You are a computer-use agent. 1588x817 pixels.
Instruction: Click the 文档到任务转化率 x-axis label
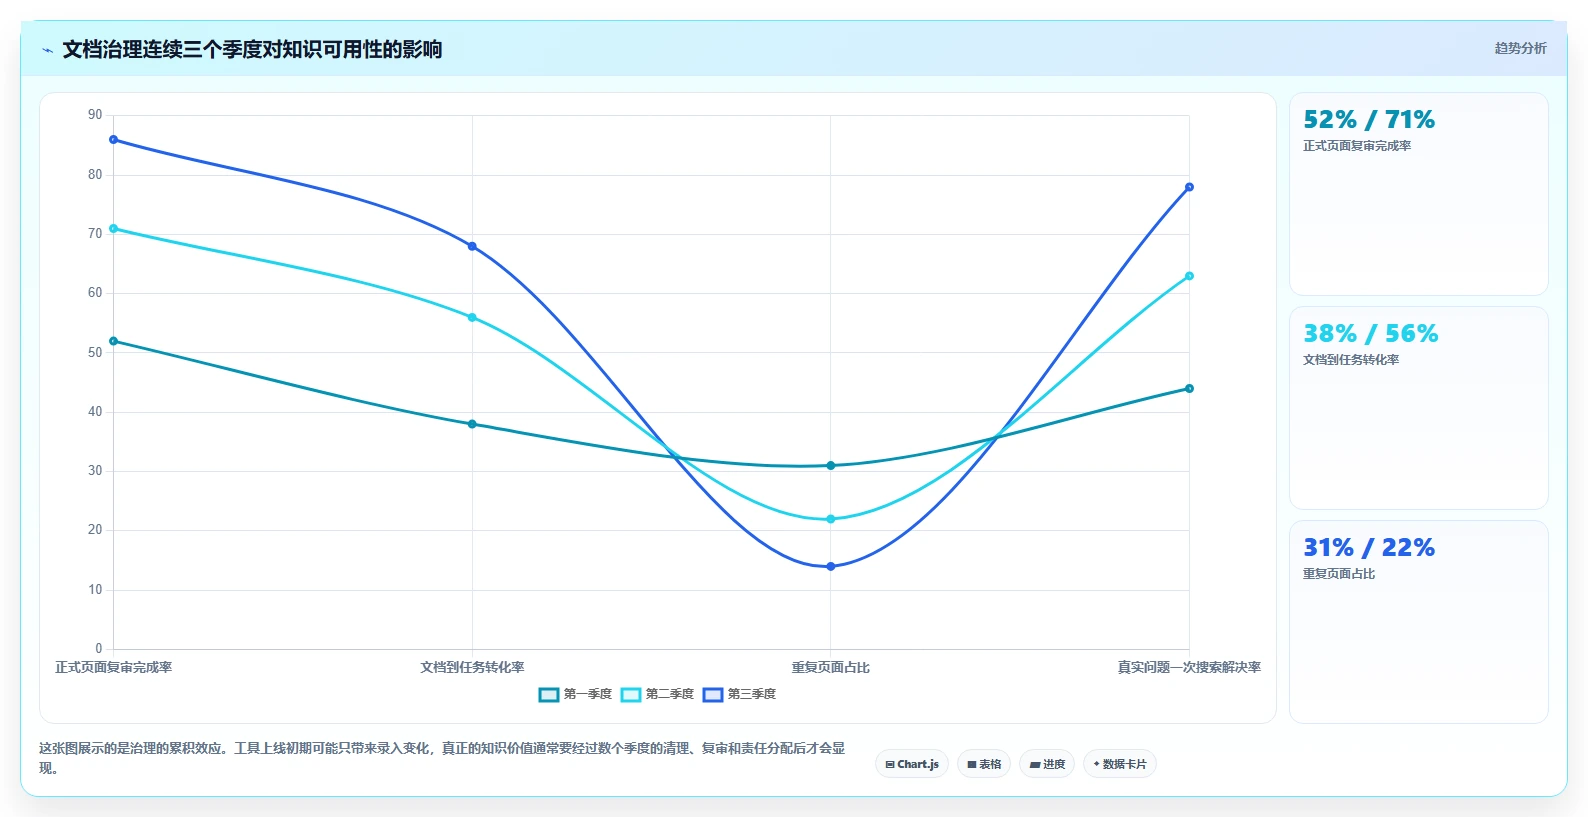[x=472, y=667]
